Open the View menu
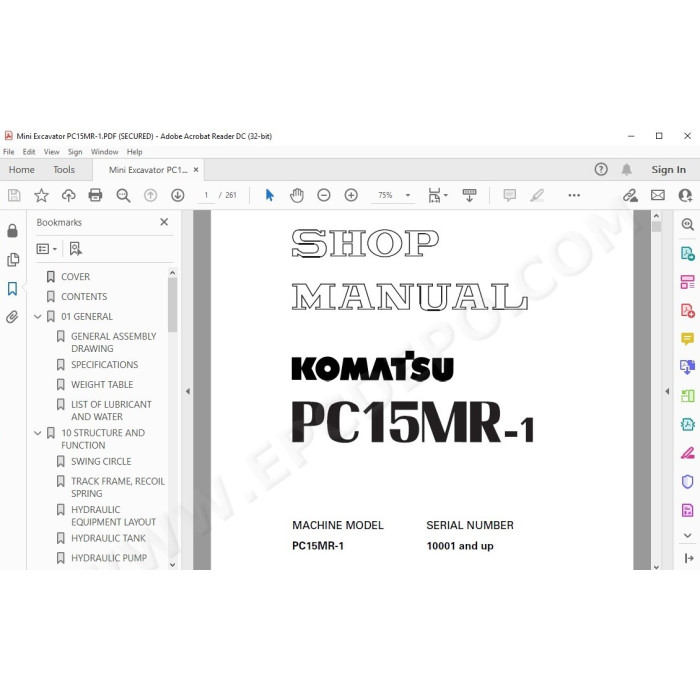The height and width of the screenshot is (700, 700). 51,152
